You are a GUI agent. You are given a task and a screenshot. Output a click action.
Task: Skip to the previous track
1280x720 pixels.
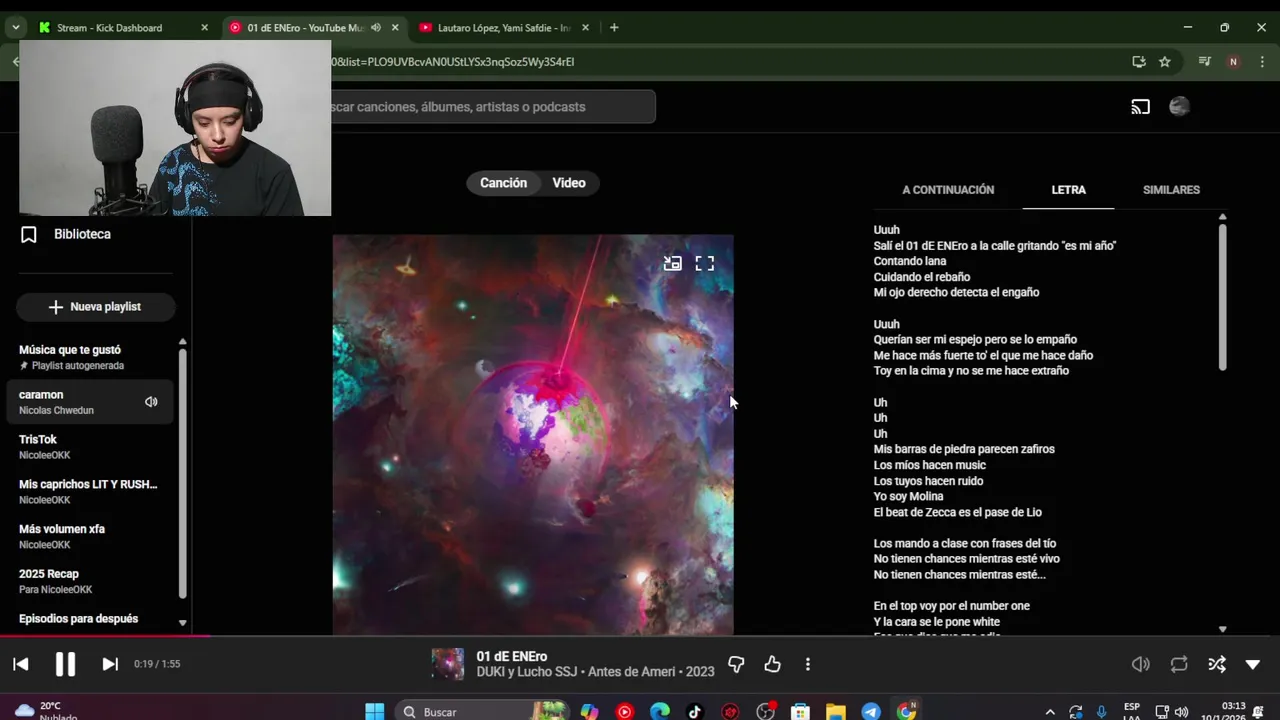pyautogui.click(x=21, y=664)
